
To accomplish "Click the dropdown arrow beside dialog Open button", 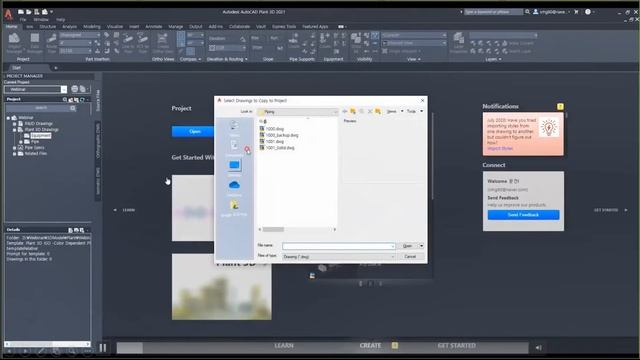I will pyautogui.click(x=421, y=246).
